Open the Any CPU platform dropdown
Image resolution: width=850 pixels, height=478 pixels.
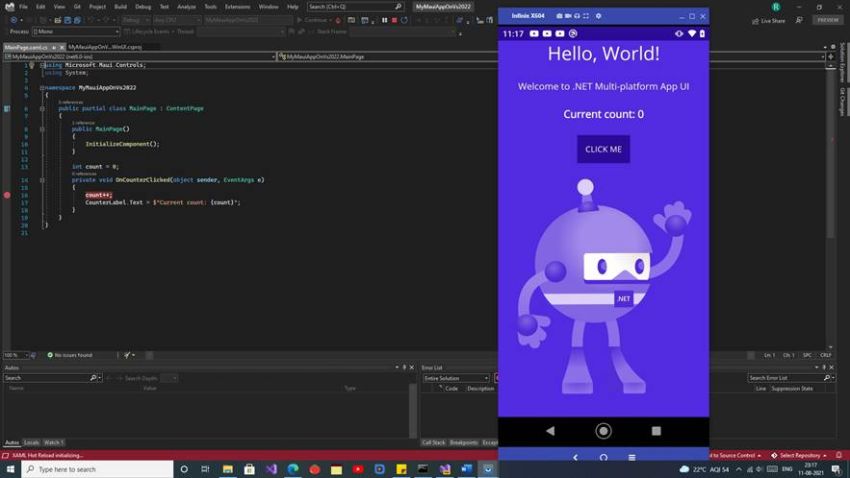(177, 20)
